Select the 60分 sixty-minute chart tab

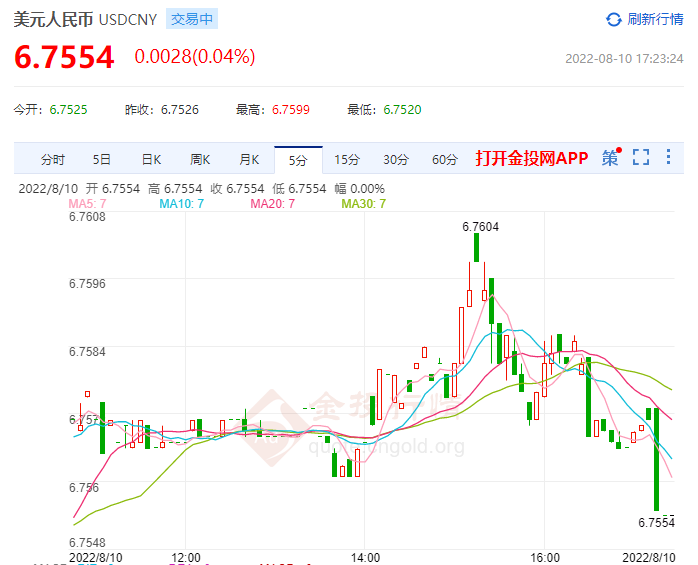pyautogui.click(x=445, y=159)
